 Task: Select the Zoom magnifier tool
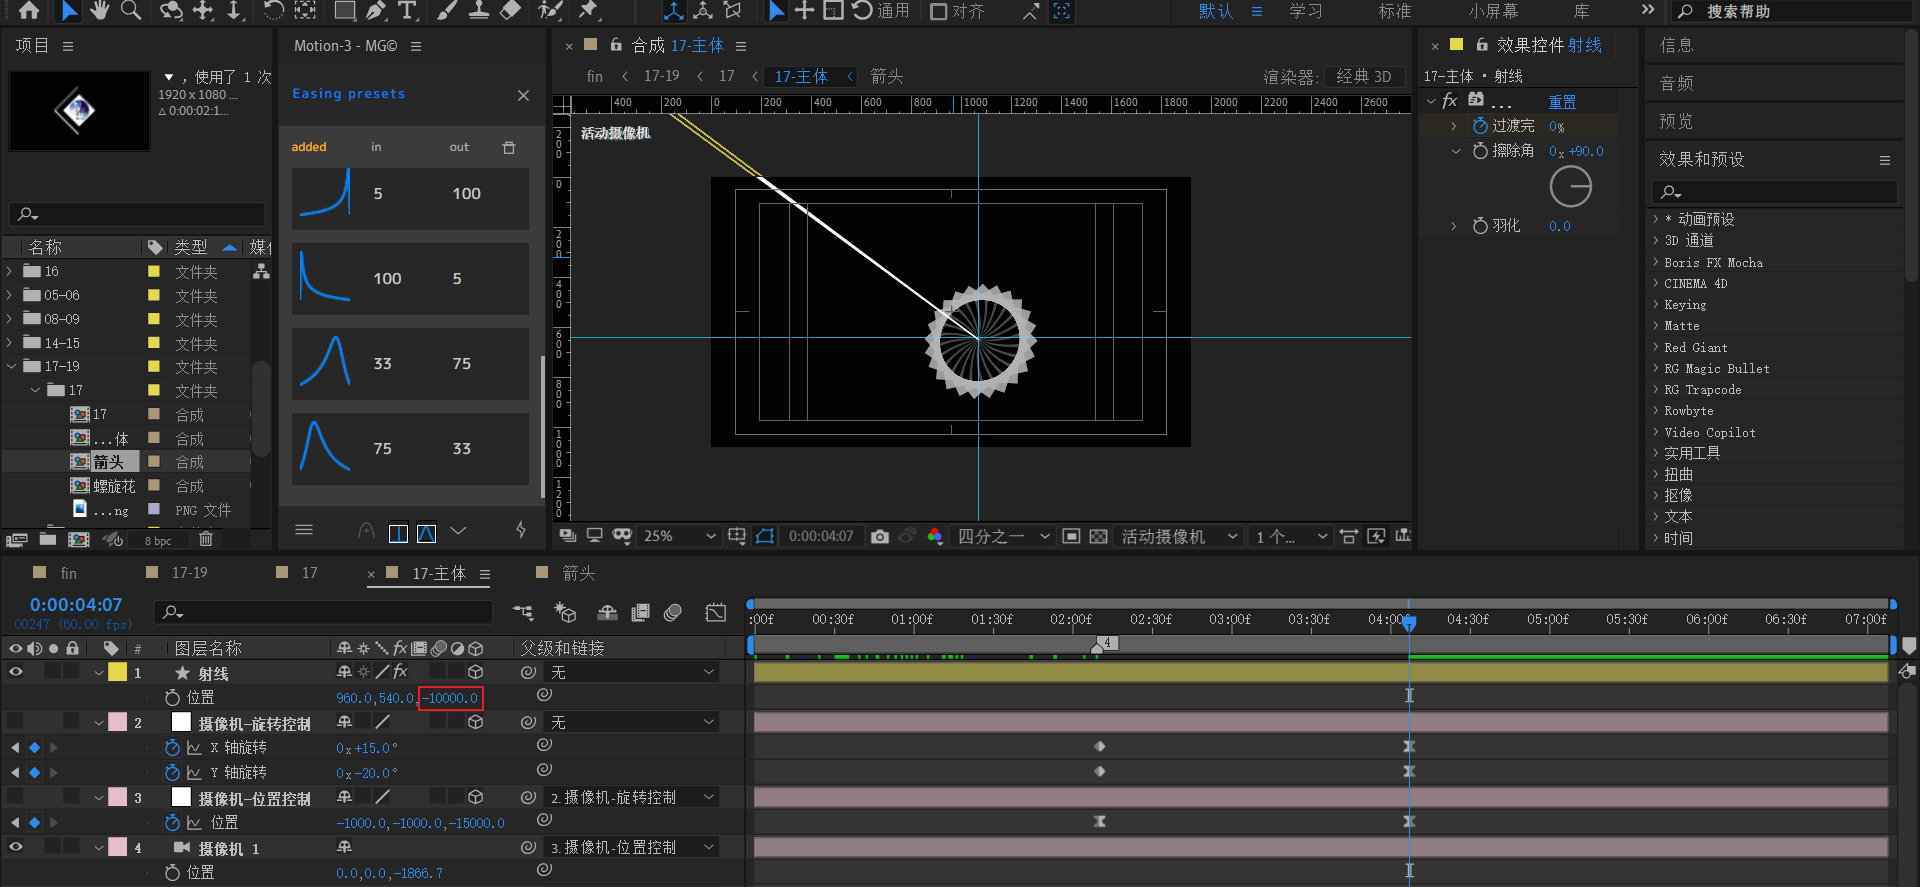(x=131, y=11)
